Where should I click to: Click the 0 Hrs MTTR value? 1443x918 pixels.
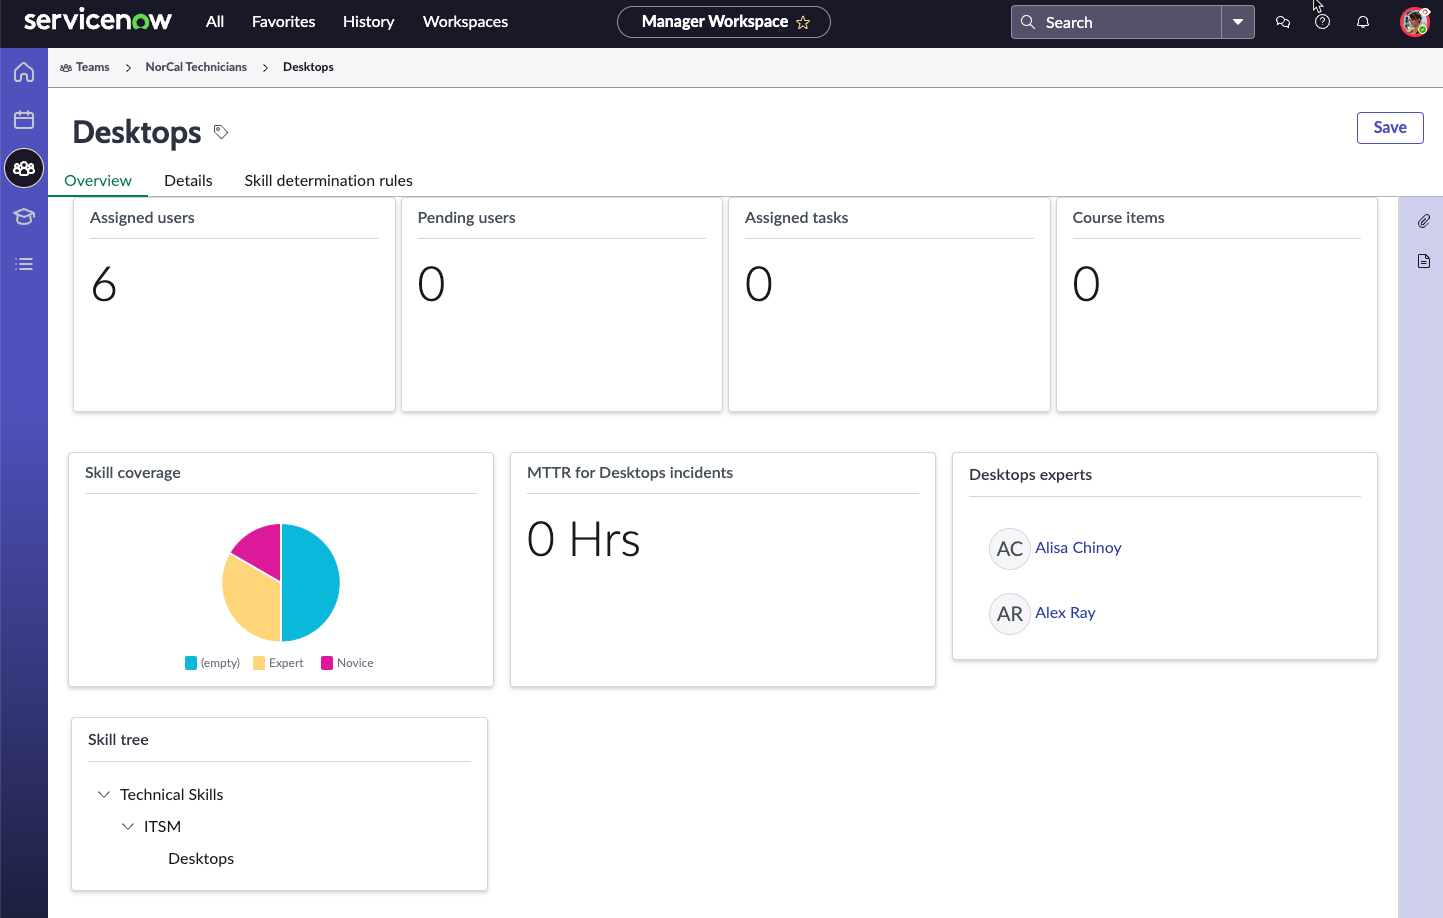(584, 540)
